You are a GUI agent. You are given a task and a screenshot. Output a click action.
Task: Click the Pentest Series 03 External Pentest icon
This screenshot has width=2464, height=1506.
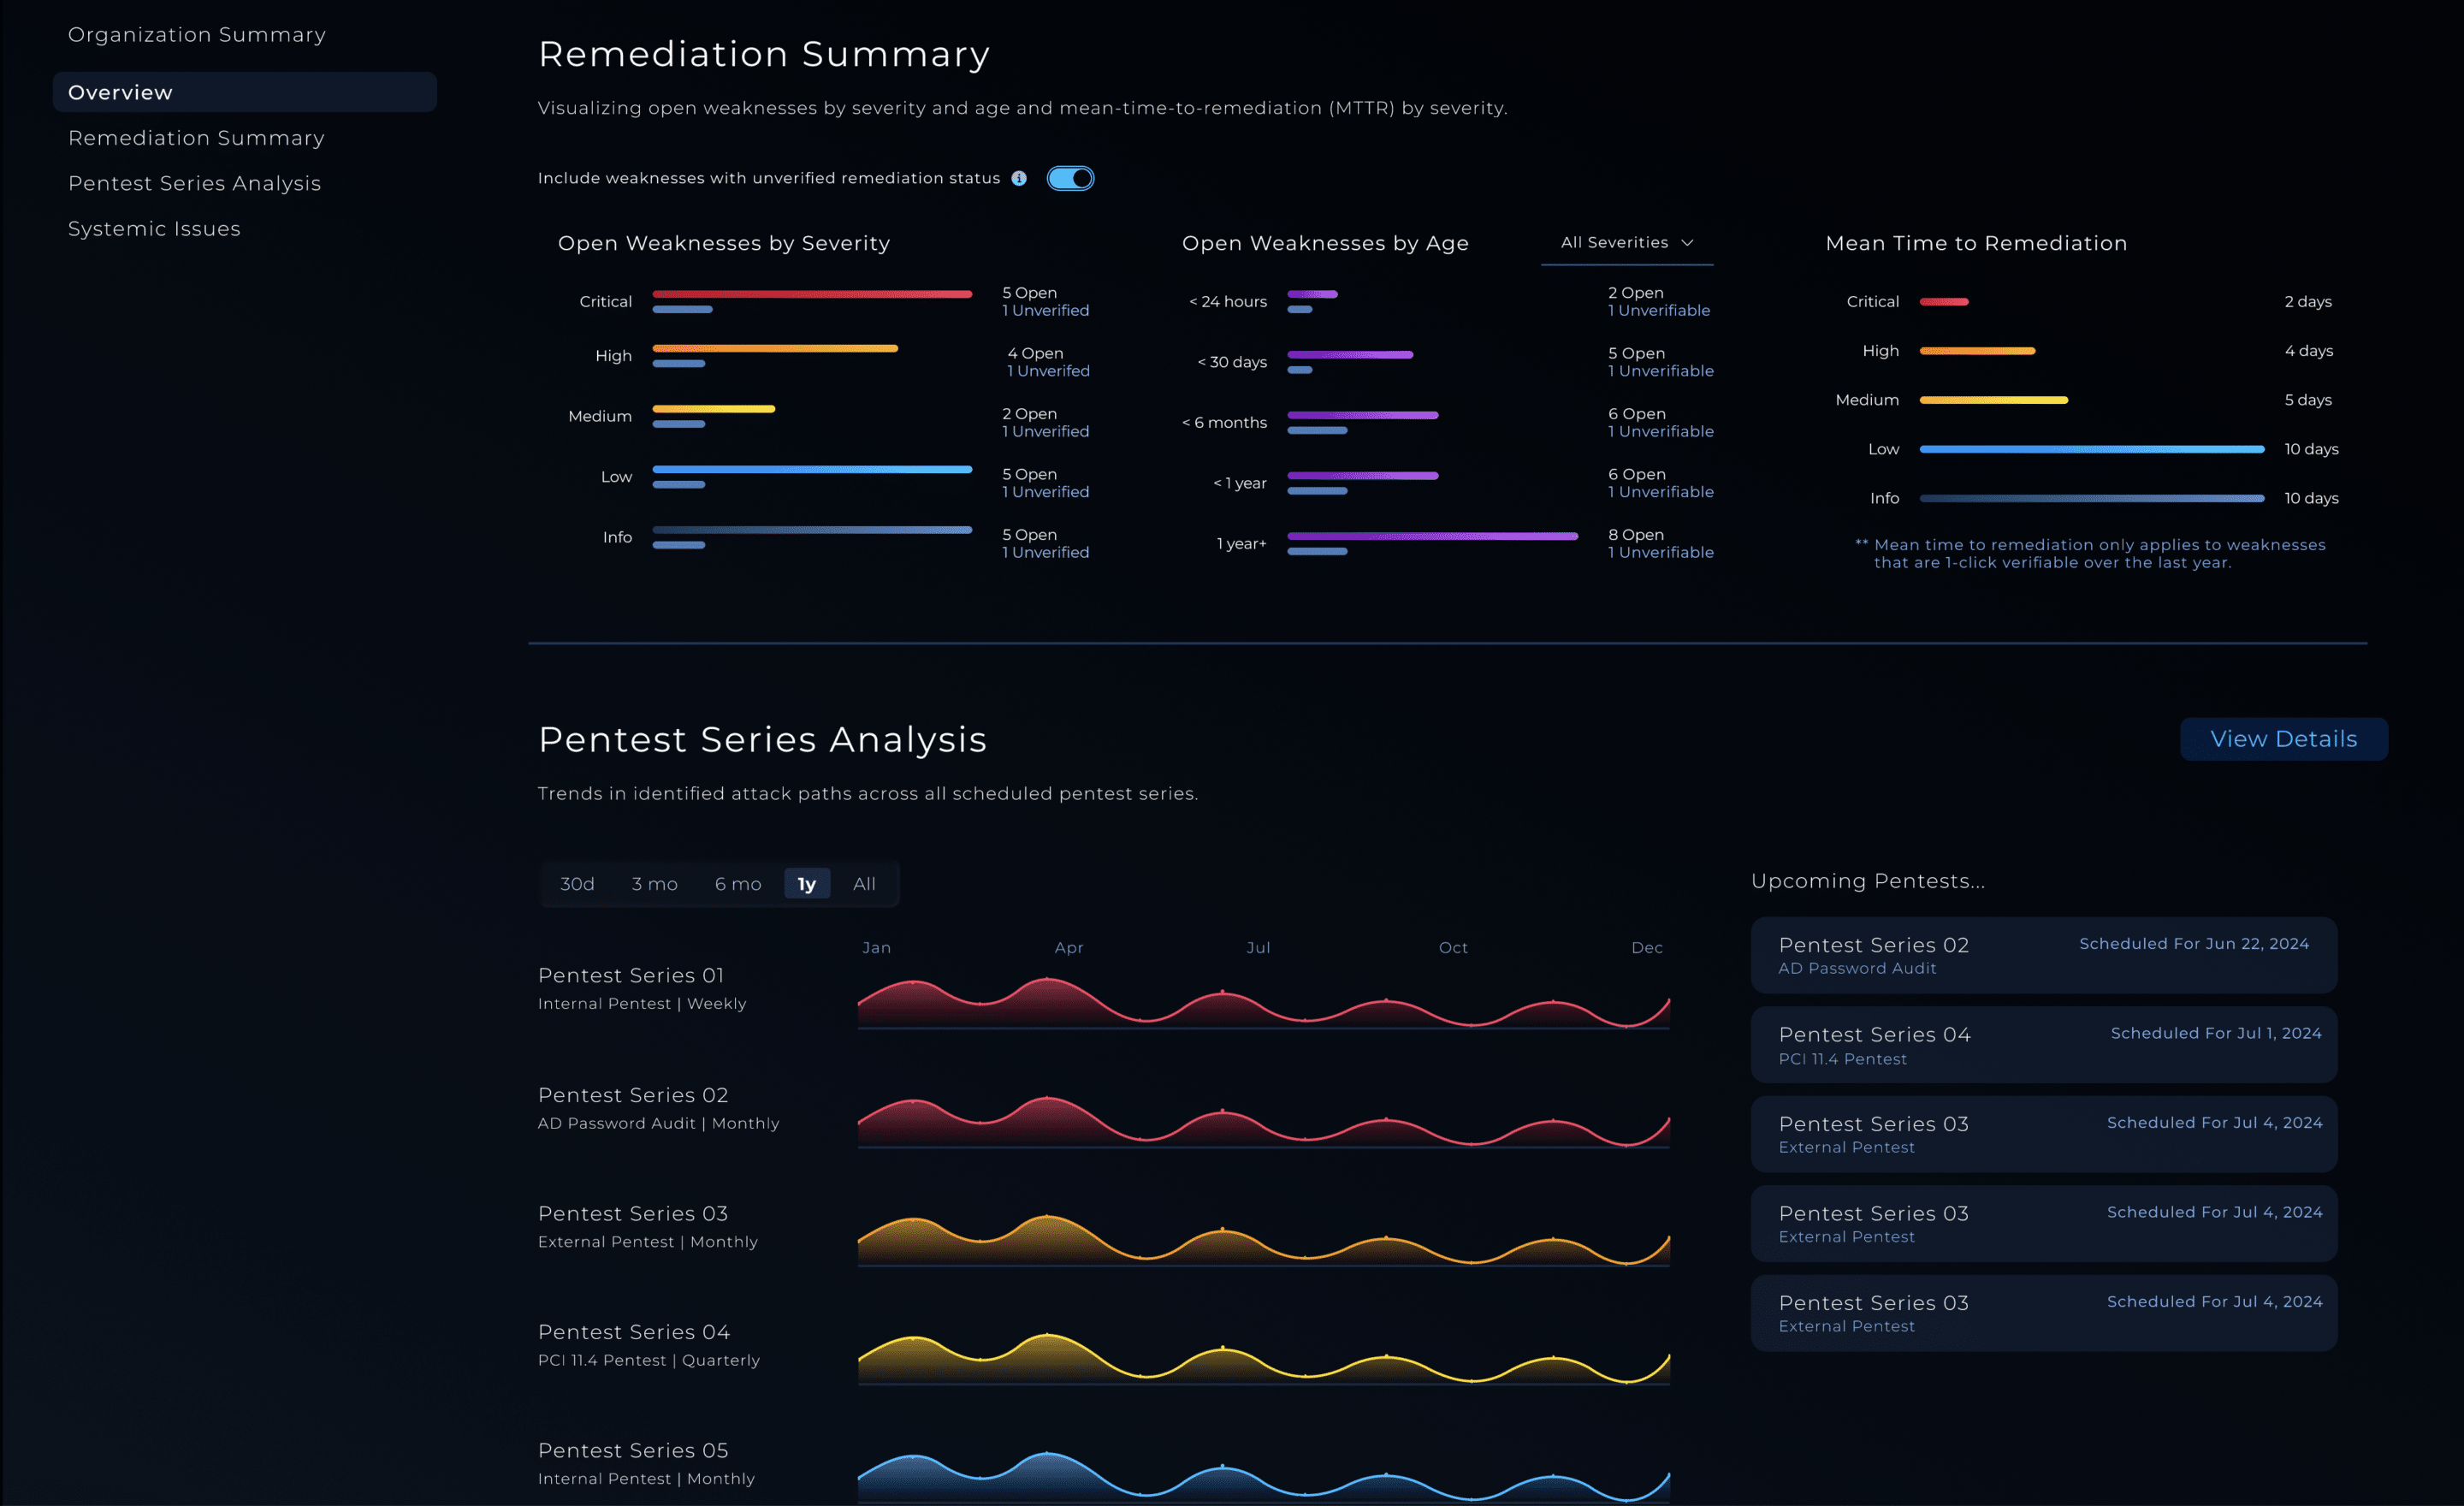click(x=2045, y=1133)
